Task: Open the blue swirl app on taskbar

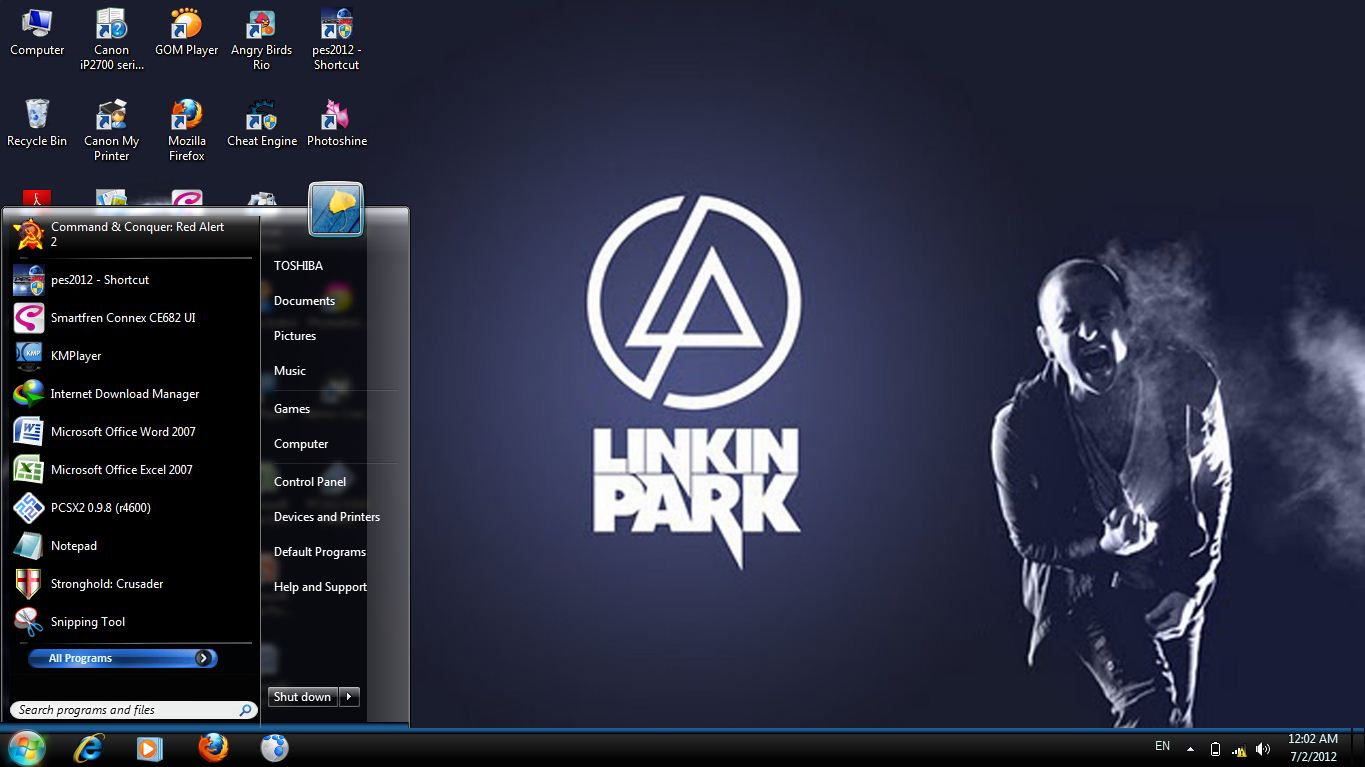Action: (x=274, y=748)
